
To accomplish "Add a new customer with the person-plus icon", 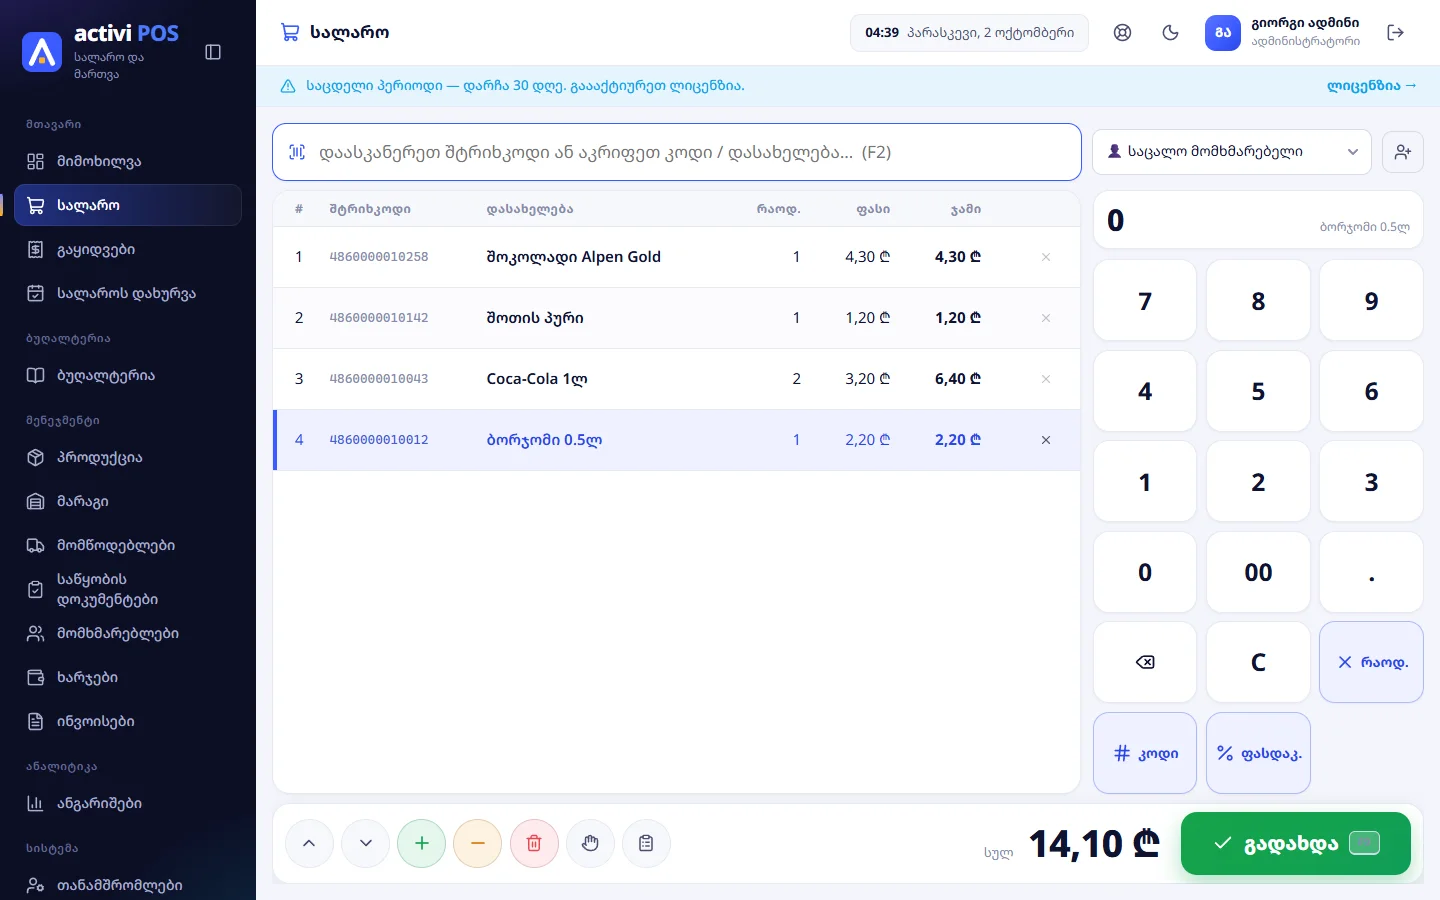I will coord(1403,152).
